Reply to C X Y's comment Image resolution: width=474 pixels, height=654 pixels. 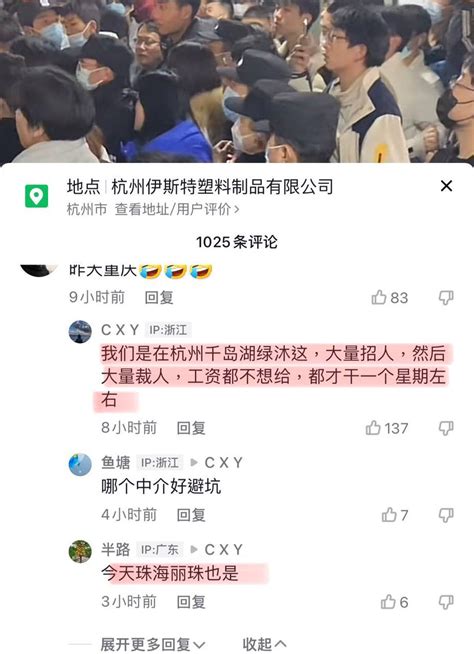pos(191,428)
